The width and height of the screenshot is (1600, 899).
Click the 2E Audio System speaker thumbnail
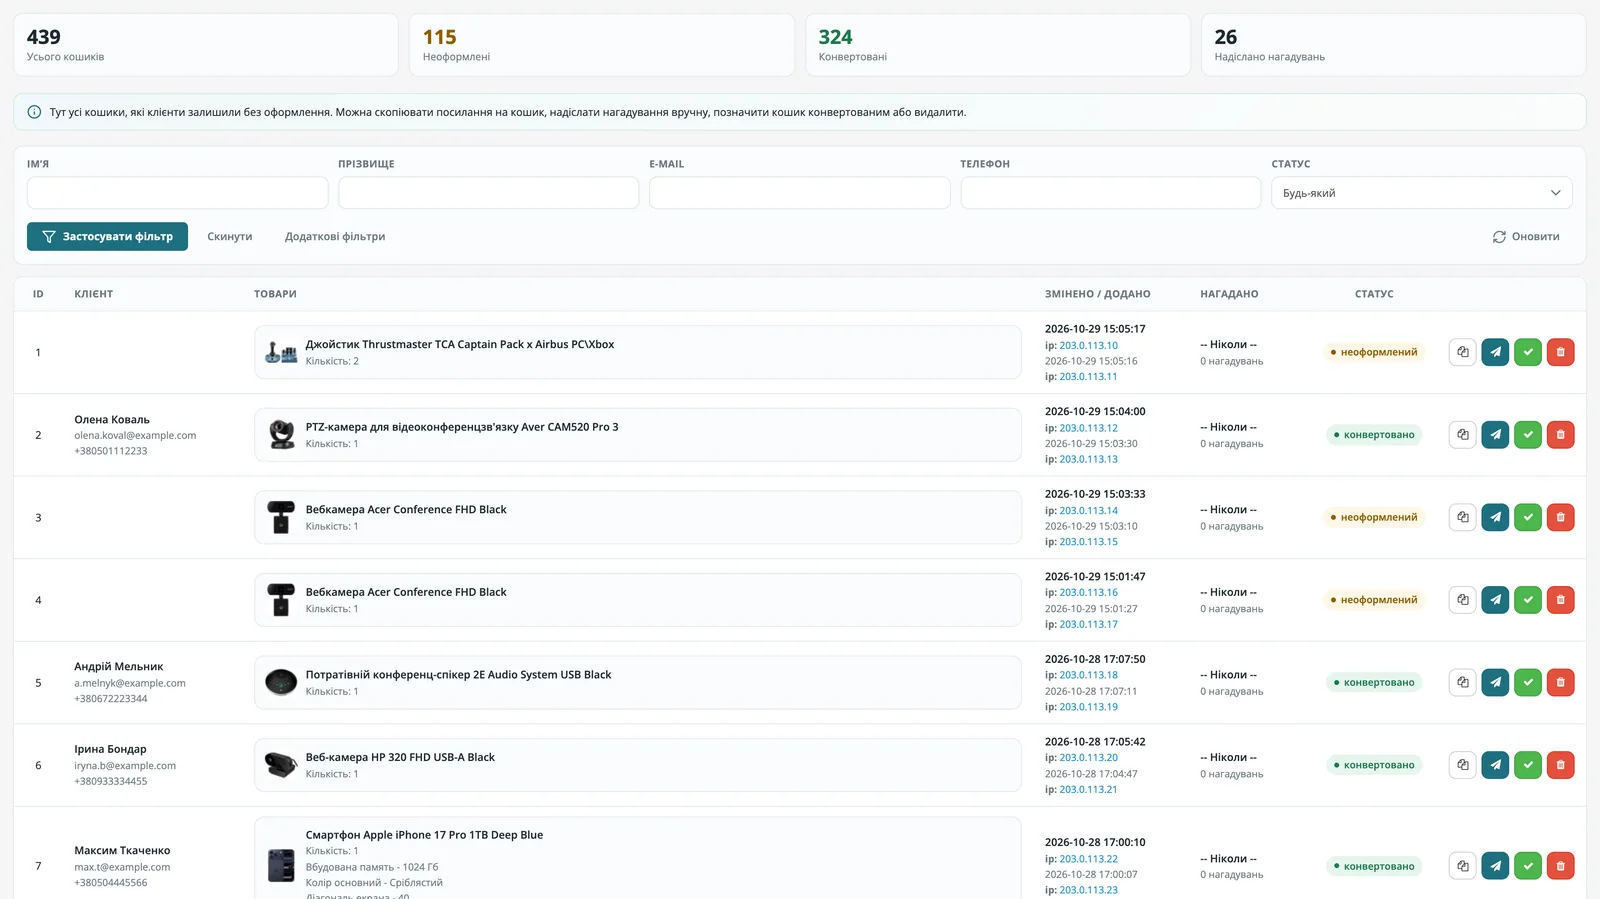(x=281, y=682)
